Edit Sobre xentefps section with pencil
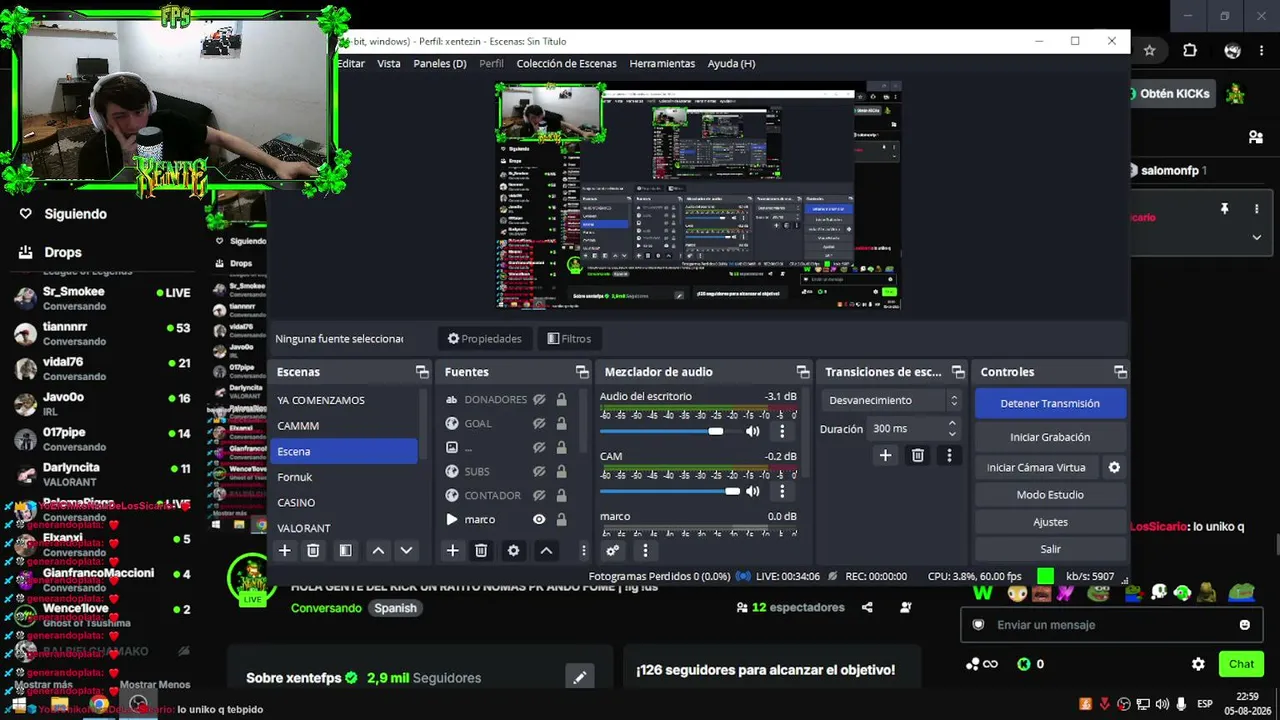1280x720 pixels. tap(579, 677)
